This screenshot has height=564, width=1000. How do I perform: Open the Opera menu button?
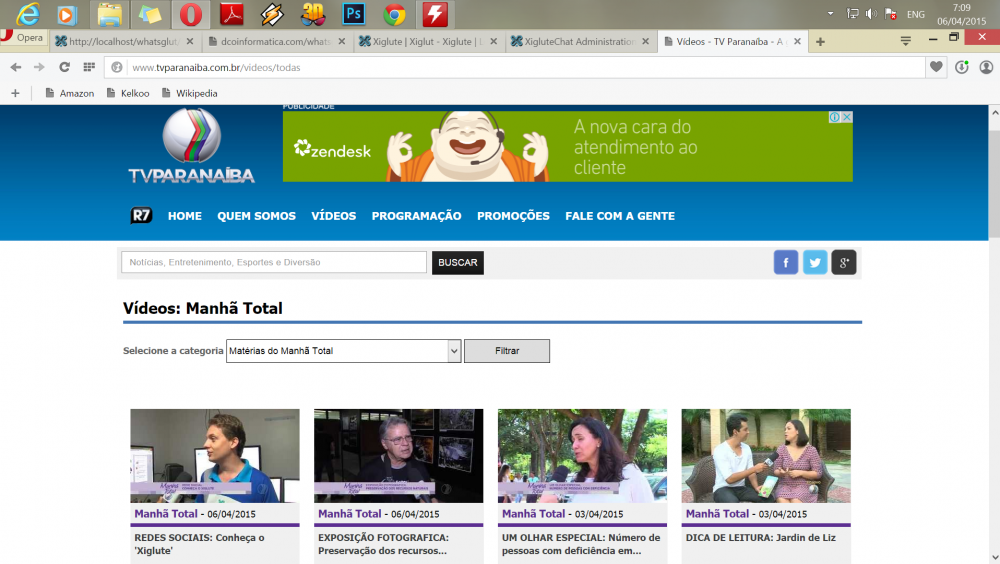tap(22, 38)
